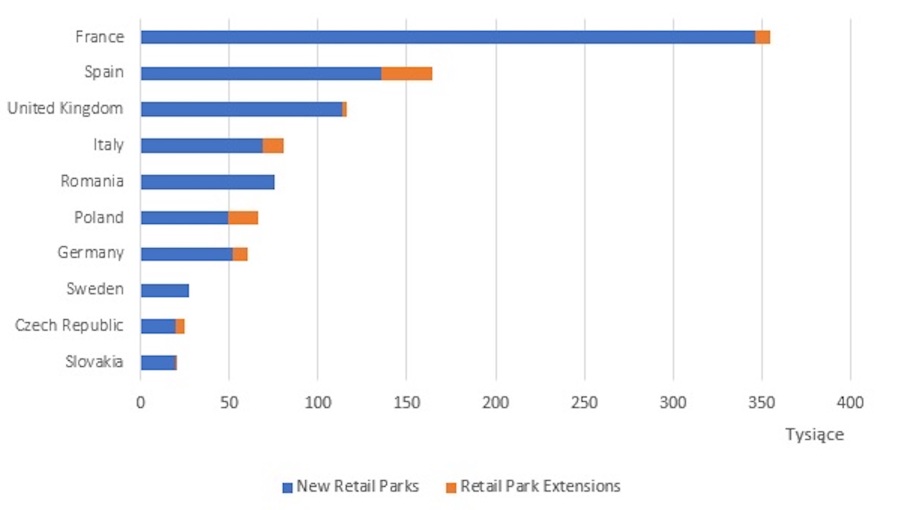Click the France category label

tap(100, 37)
